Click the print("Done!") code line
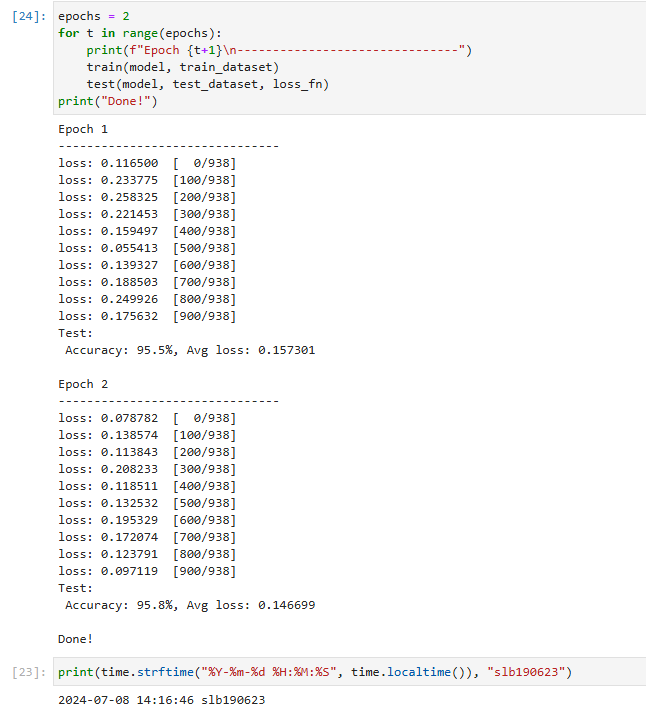 coord(108,101)
